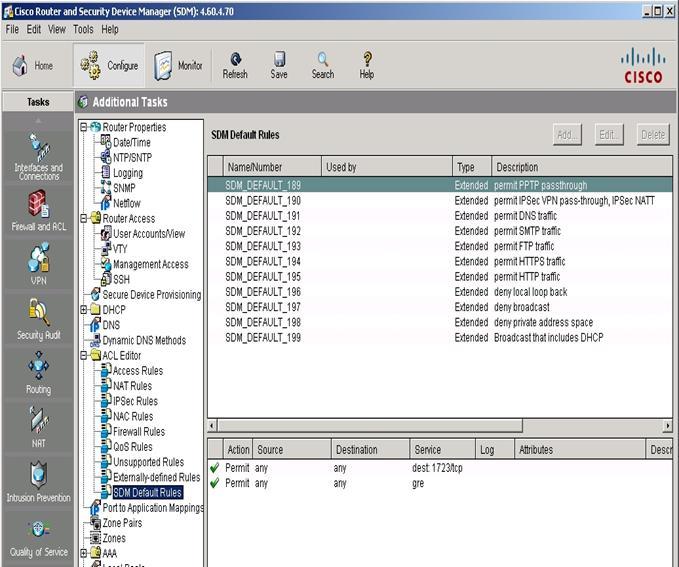This screenshot has width=679, height=567.
Task: Click the disabled Add button
Action: 567,135
